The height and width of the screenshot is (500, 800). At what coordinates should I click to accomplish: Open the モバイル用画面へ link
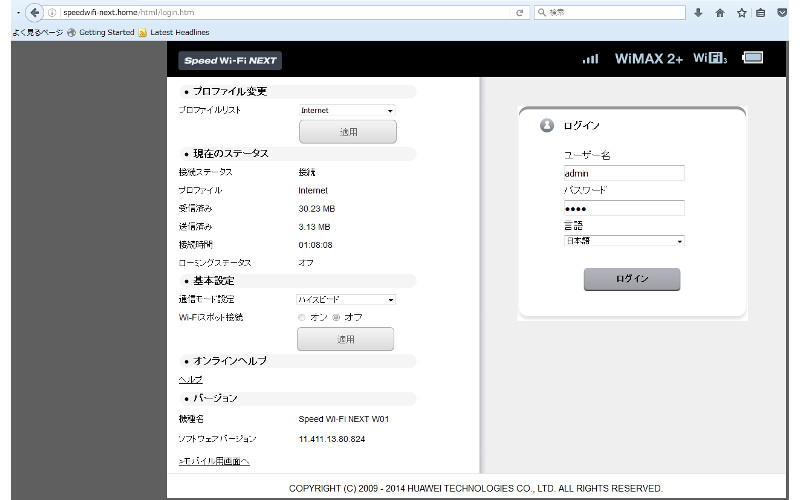tap(214, 461)
